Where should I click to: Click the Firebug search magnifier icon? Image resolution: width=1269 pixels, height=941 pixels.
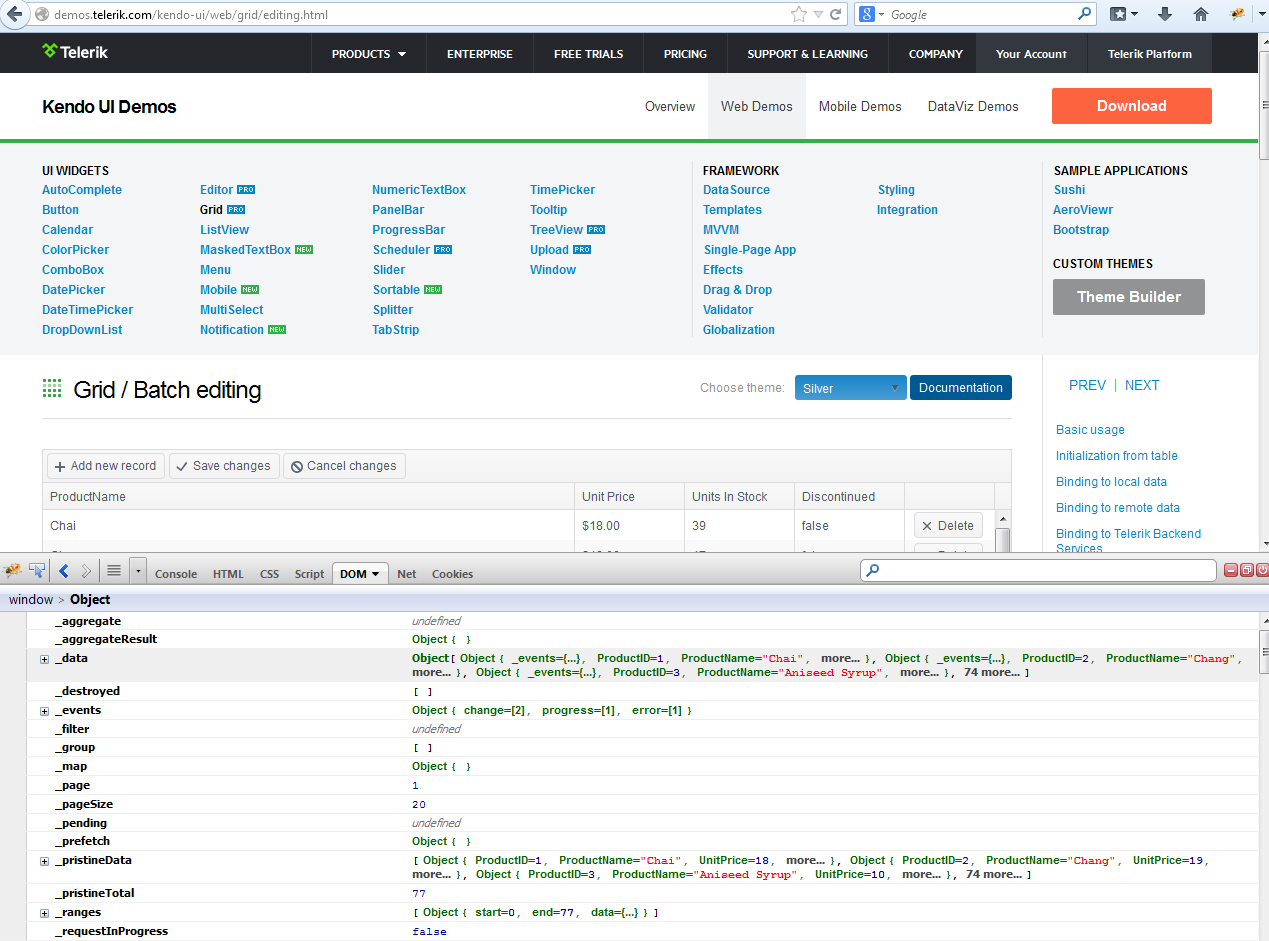(x=873, y=571)
